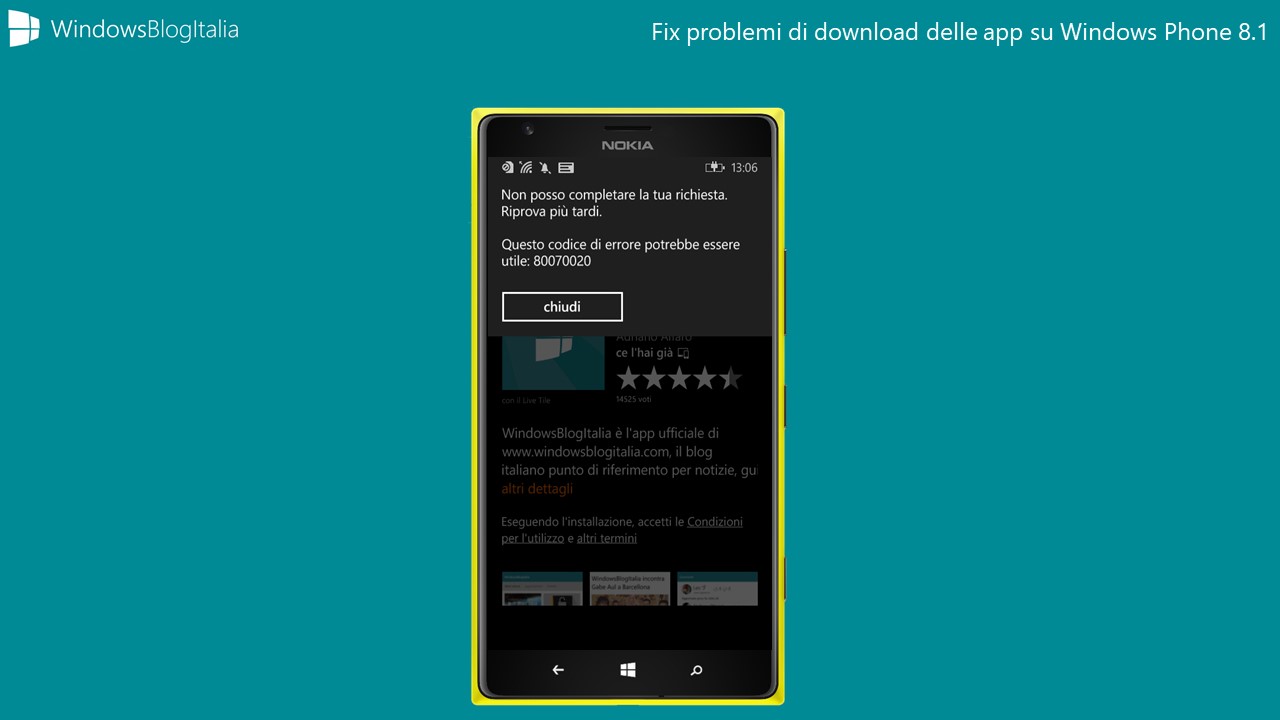Screen dimensions: 1280x720
Task: Tap the first app screenshot thumbnail
Action: [542, 589]
